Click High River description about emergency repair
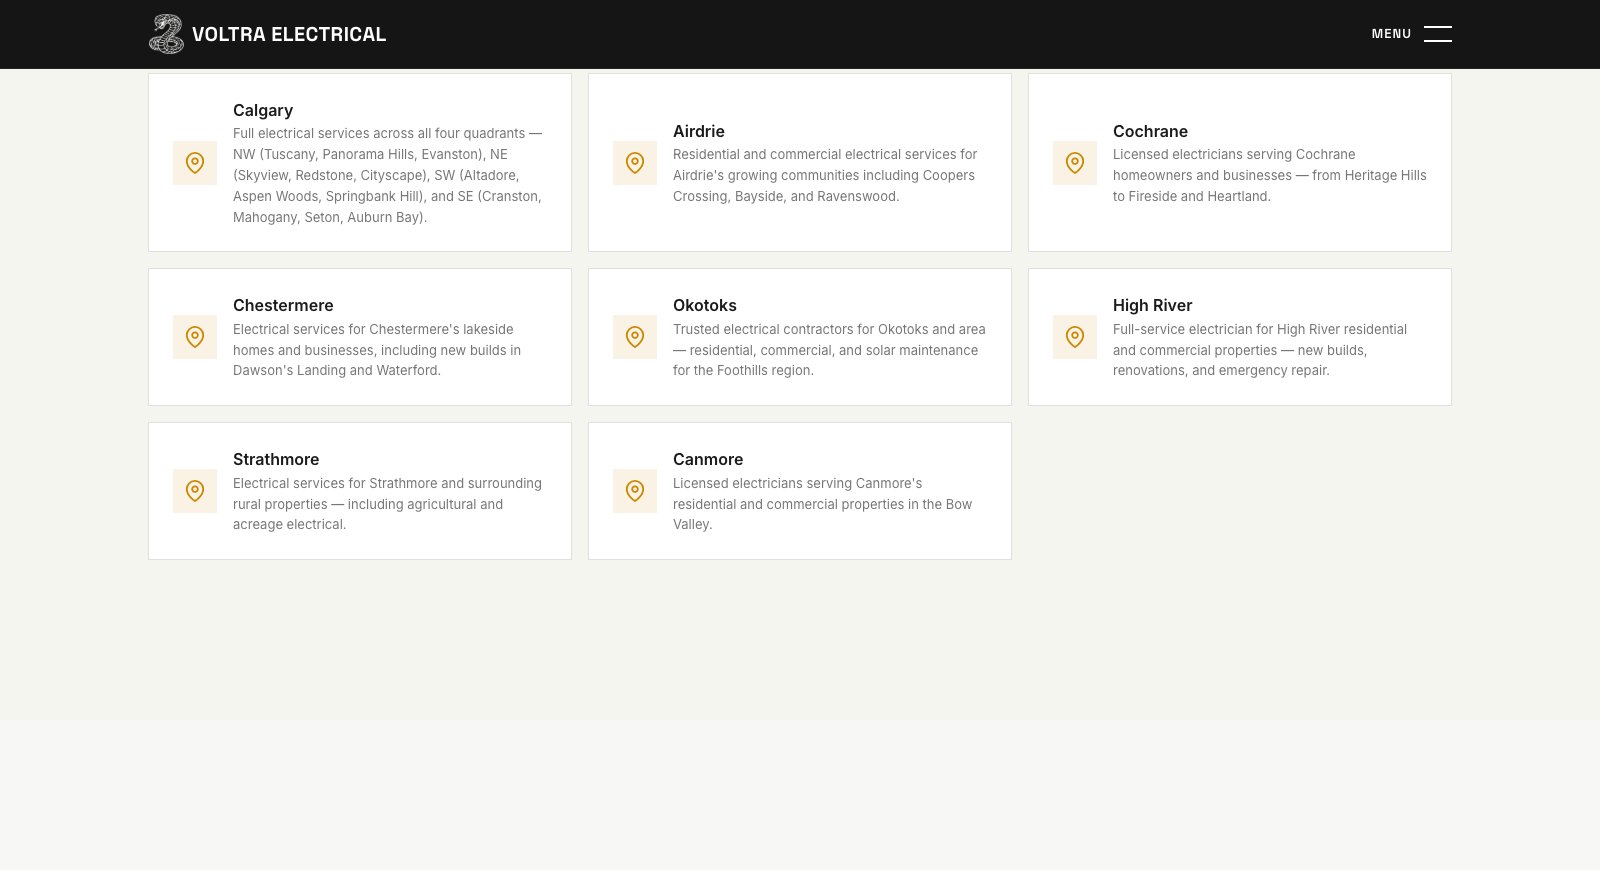 (x=1260, y=350)
